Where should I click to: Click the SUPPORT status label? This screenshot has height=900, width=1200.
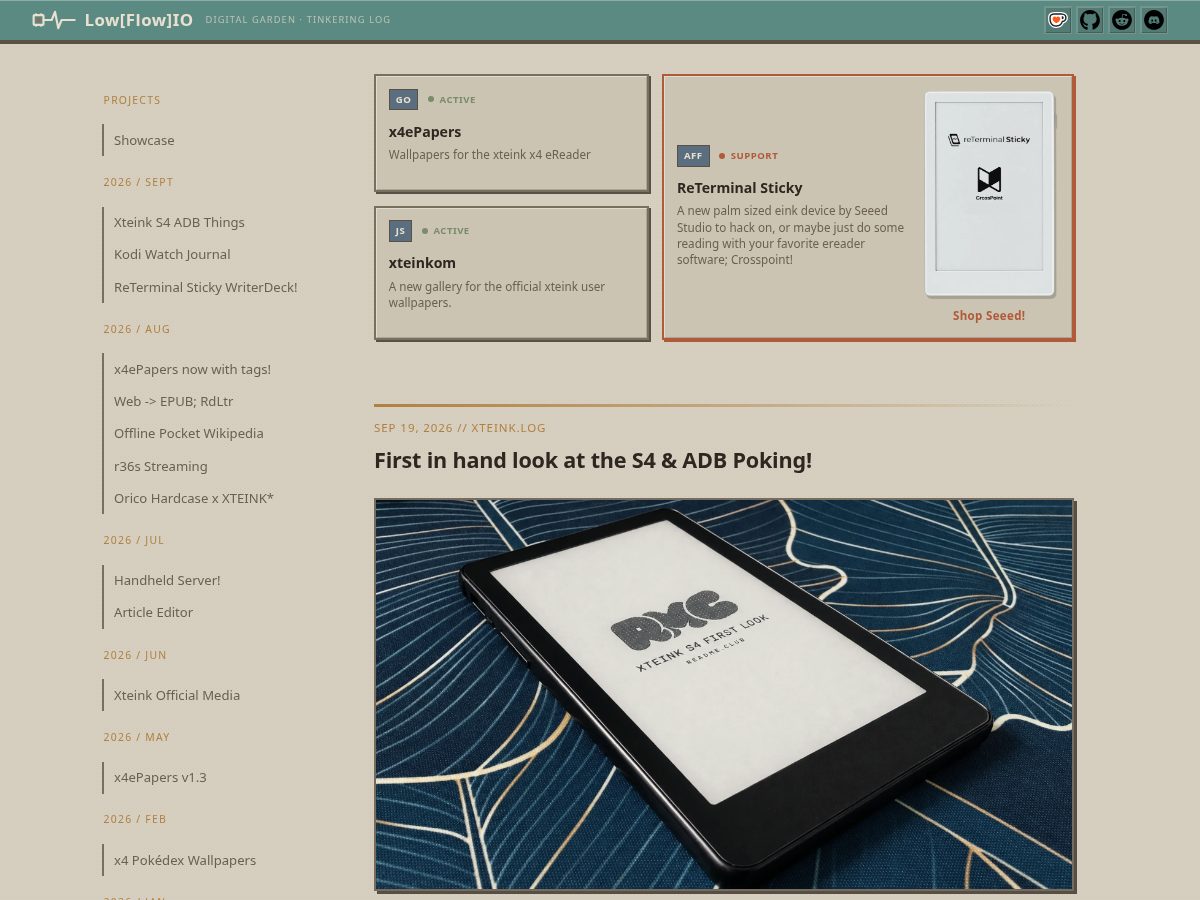[748, 156]
